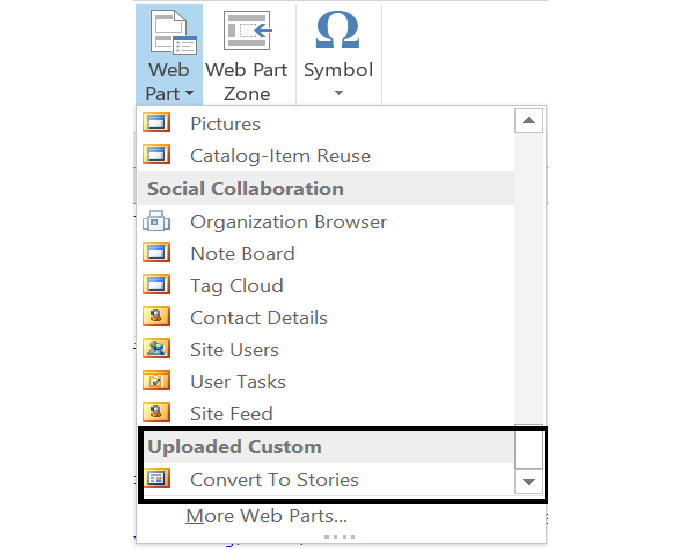The height and width of the screenshot is (549, 676).
Task: Click the Contact Details icon
Action: tap(156, 317)
